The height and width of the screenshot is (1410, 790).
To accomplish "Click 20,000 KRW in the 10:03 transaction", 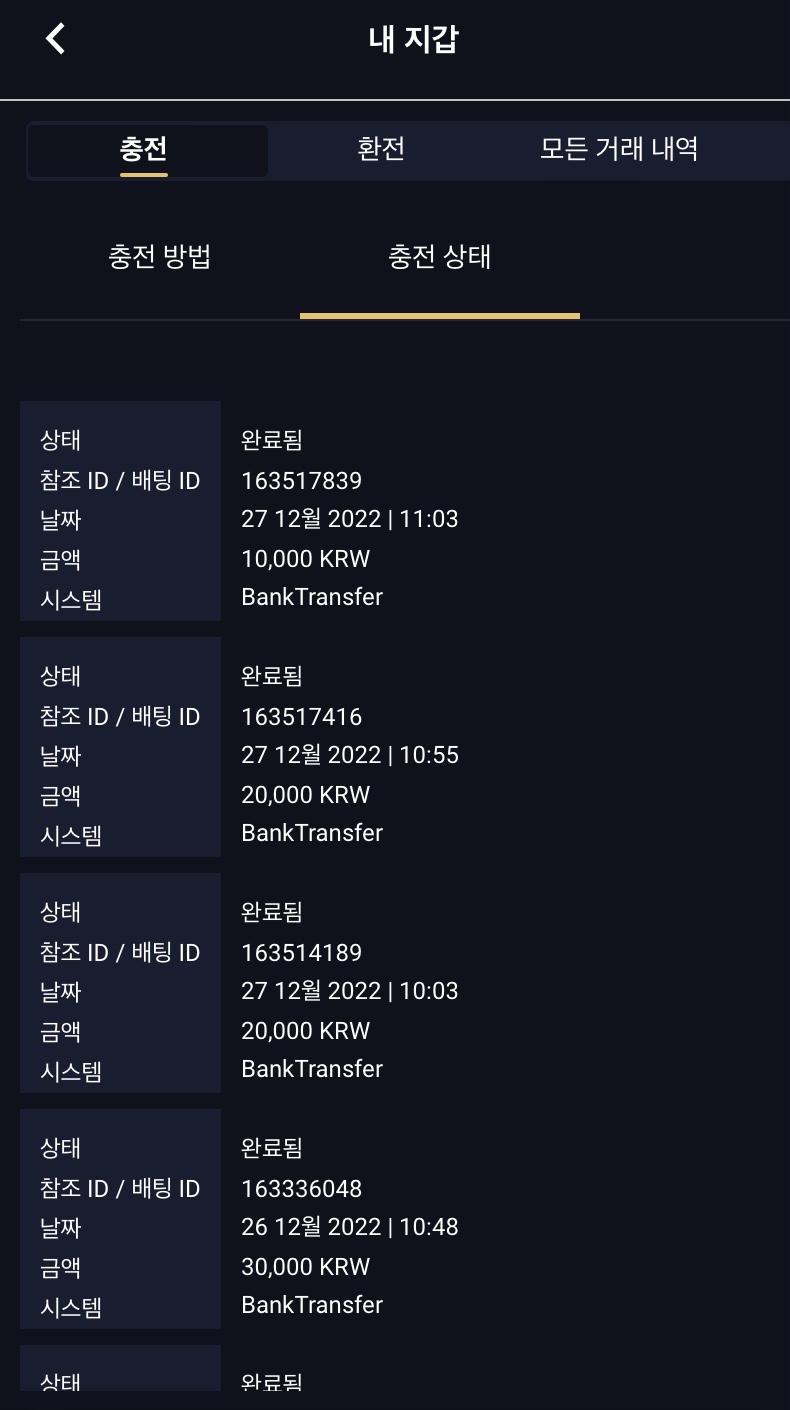I will click(305, 1031).
